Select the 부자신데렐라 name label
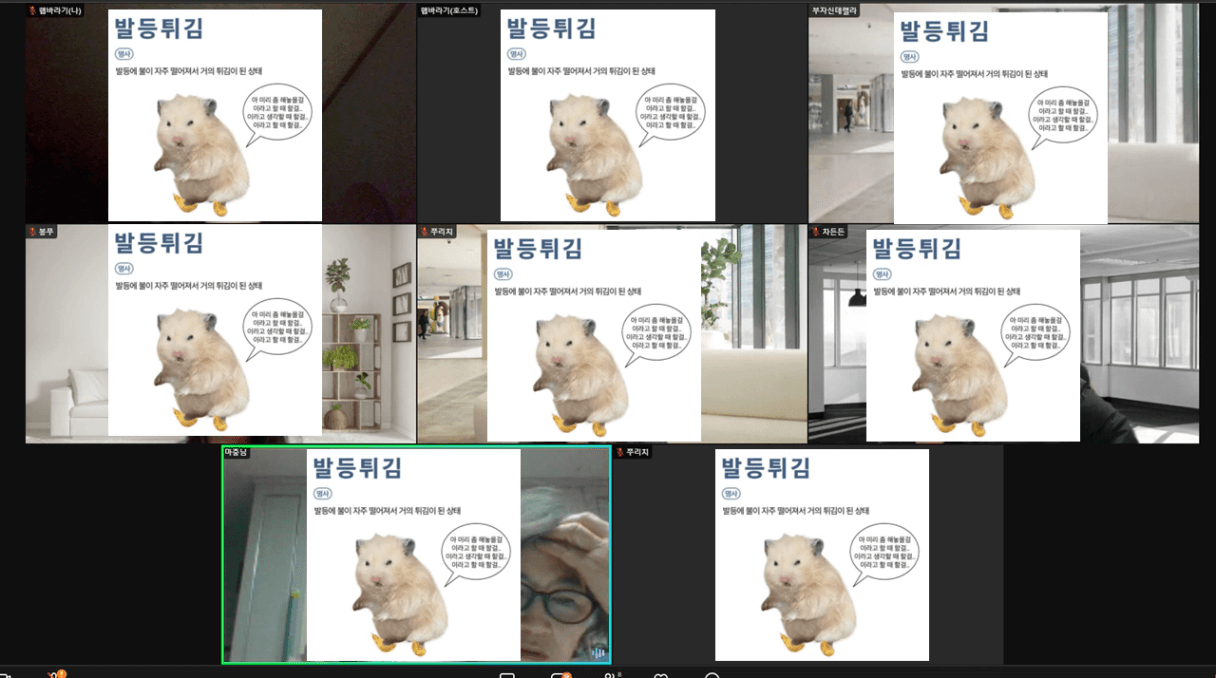This screenshot has height=678, width=1216. [836, 10]
